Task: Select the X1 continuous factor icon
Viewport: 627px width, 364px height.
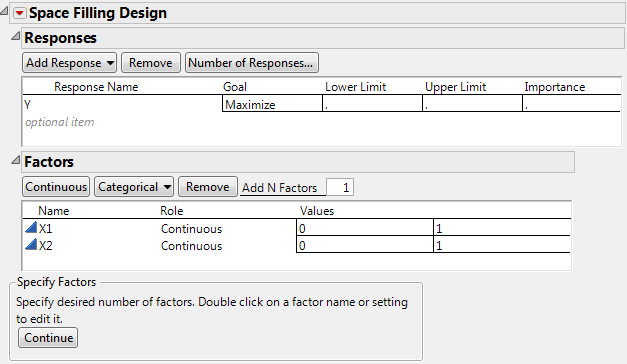Action: click(x=31, y=227)
